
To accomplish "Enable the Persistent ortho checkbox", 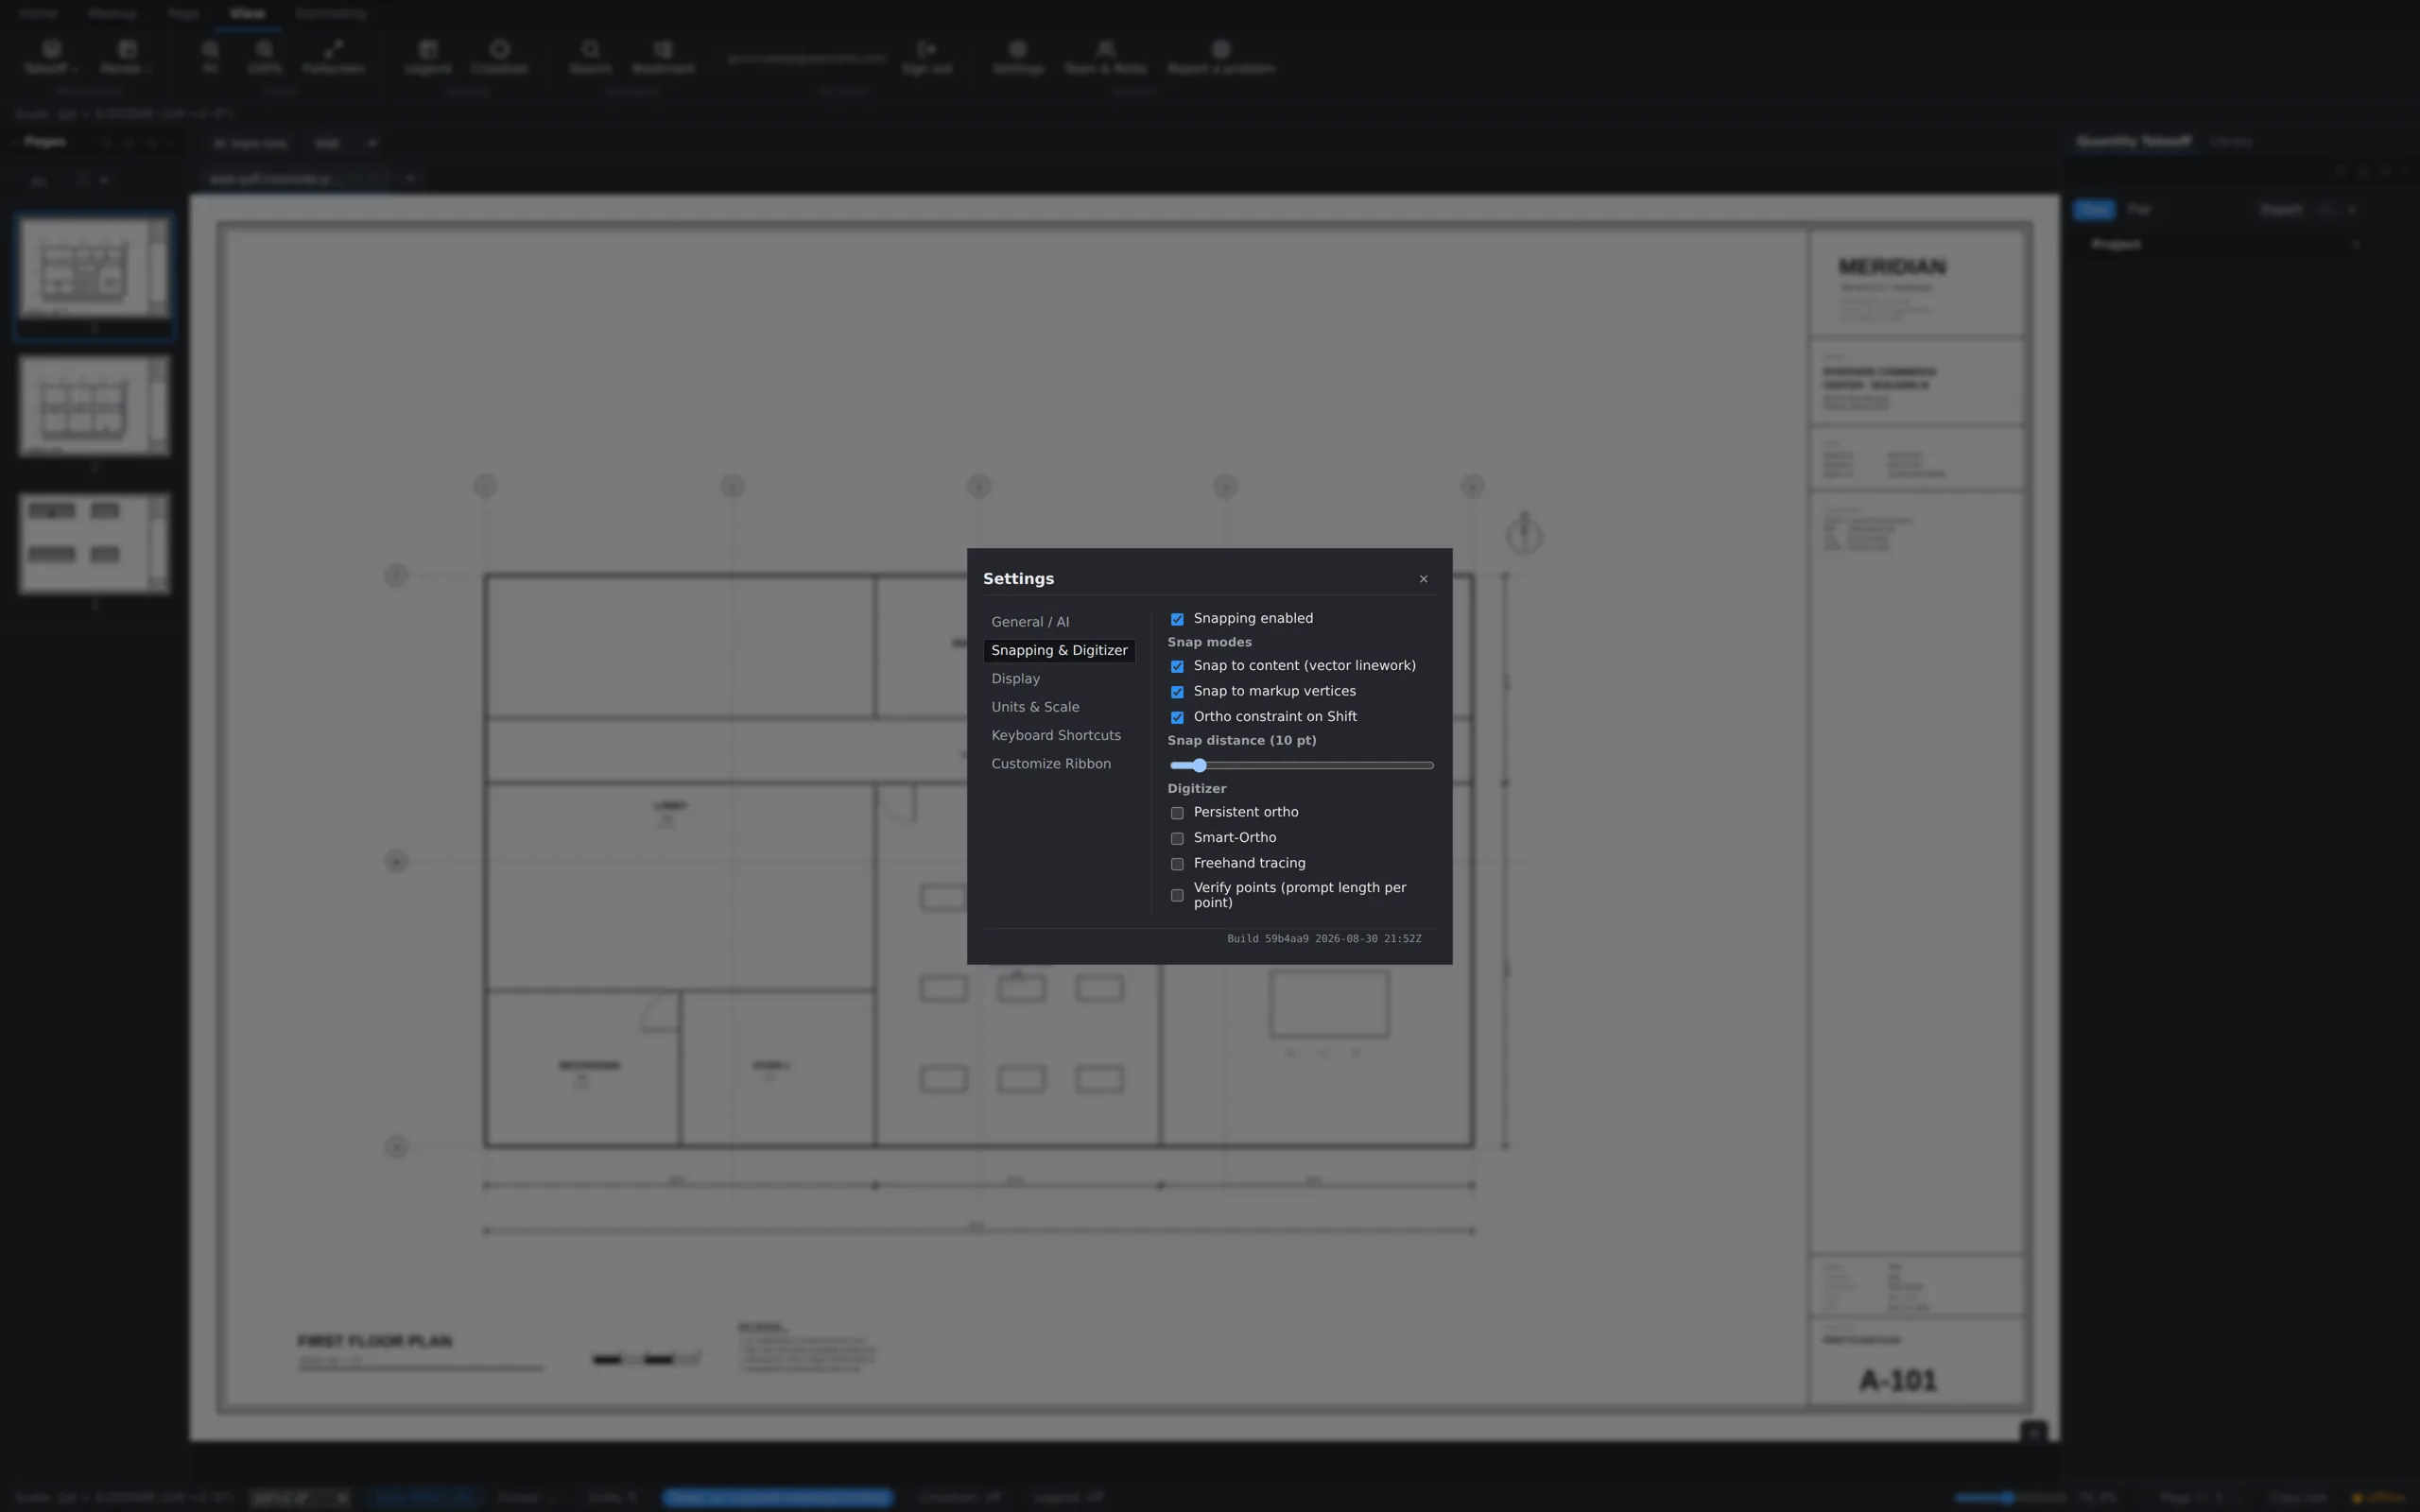I will pos(1177,813).
